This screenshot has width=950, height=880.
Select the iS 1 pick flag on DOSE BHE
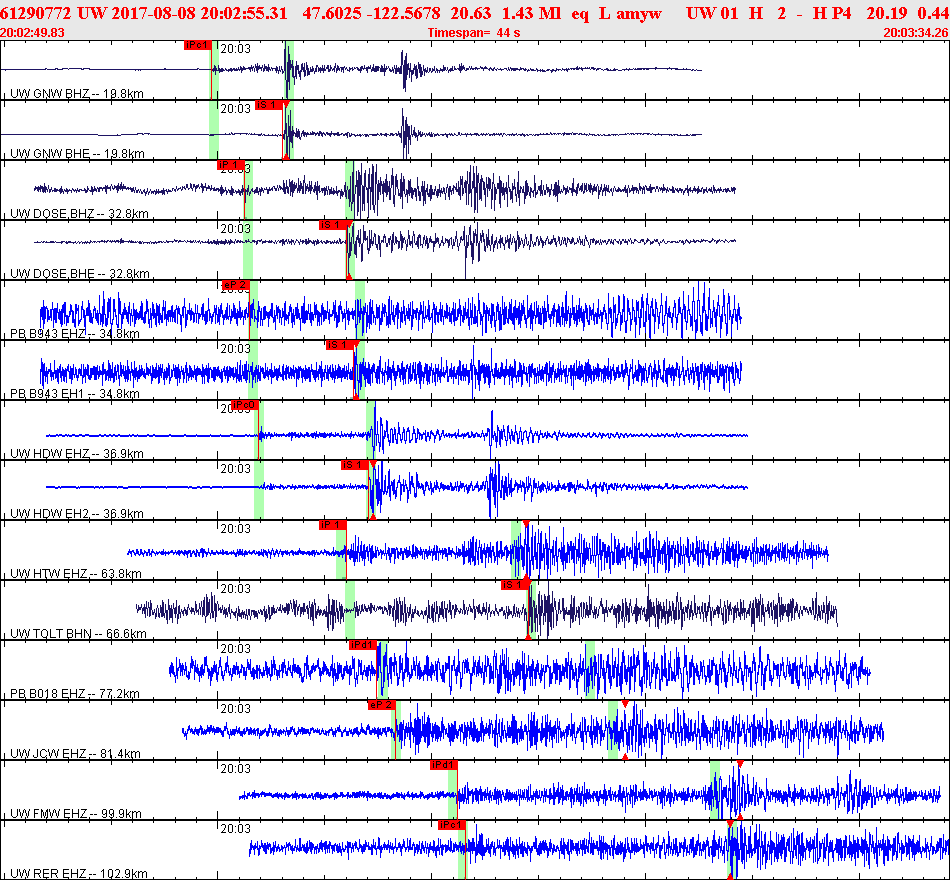click(333, 225)
